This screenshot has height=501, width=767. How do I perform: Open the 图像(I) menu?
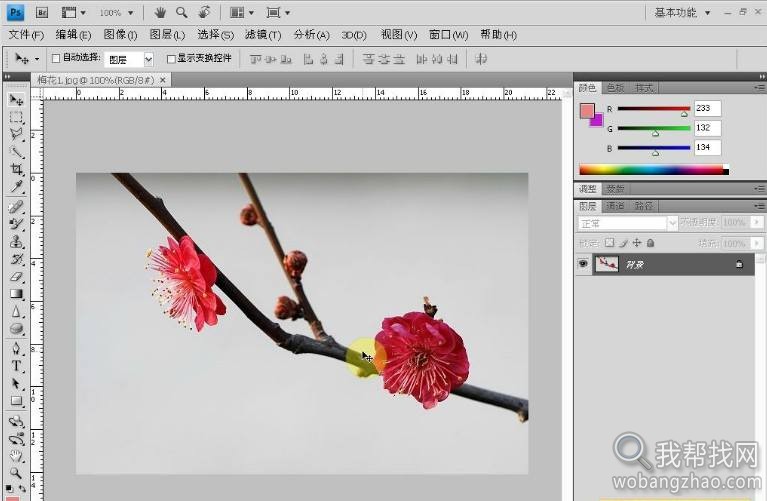point(120,34)
